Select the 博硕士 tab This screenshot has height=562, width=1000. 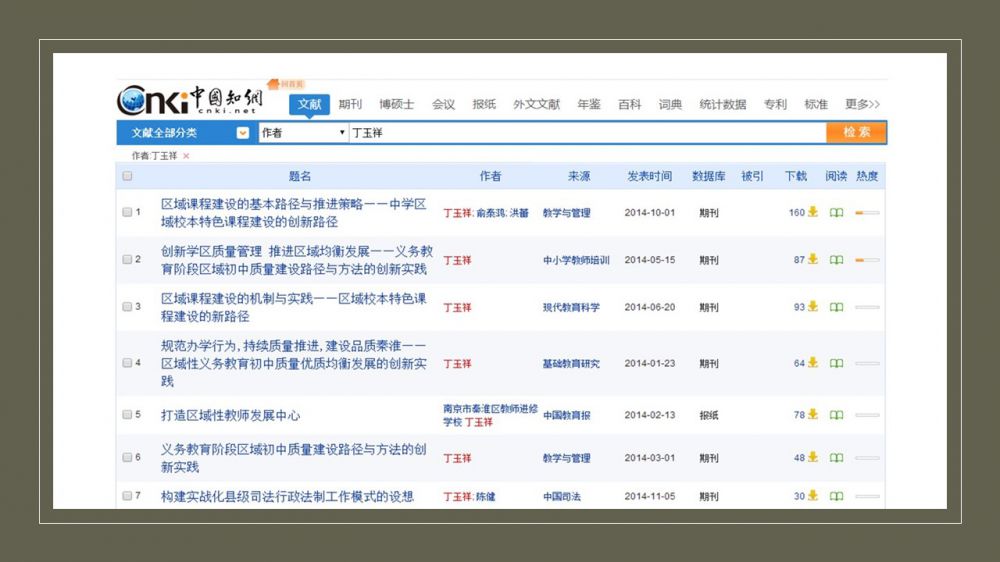click(x=396, y=104)
